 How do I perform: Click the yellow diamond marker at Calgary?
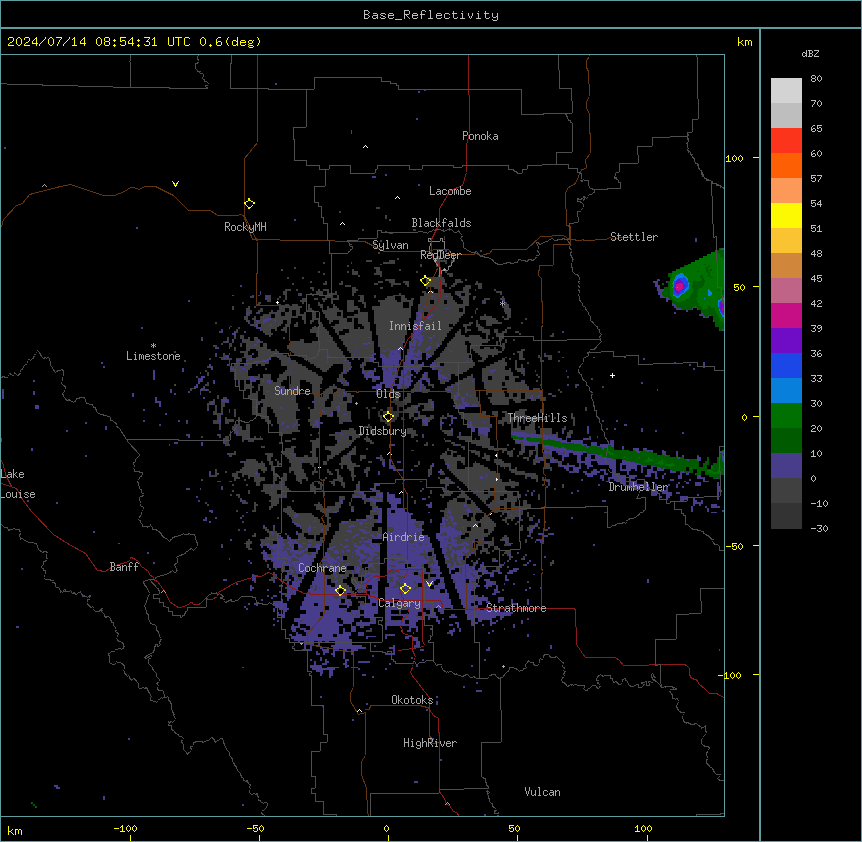coord(405,589)
